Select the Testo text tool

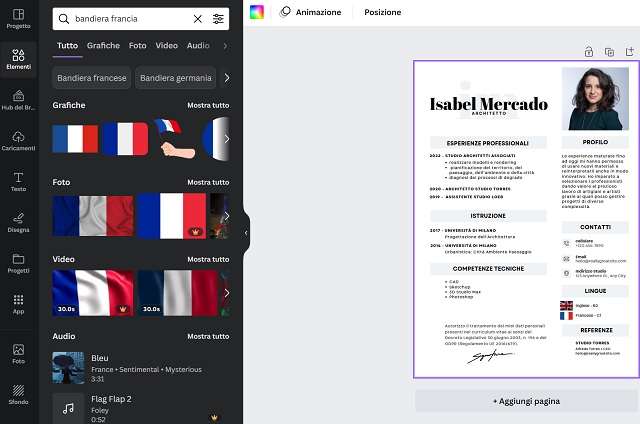point(18,182)
